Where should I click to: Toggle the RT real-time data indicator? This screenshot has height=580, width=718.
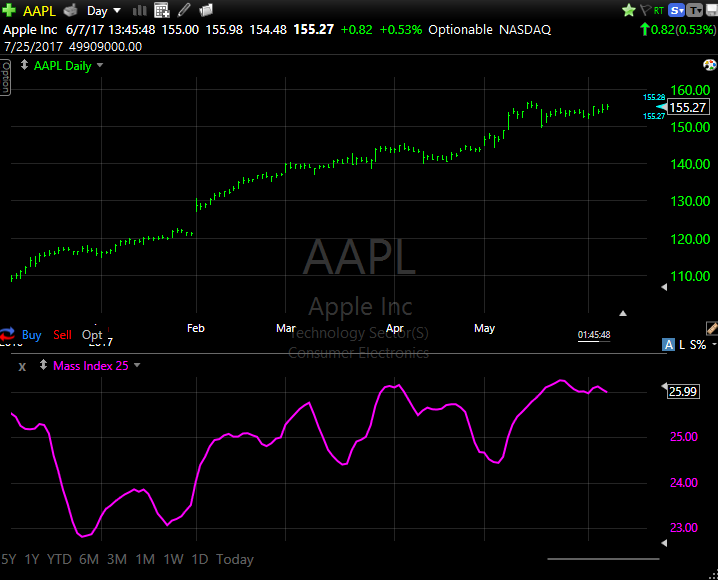tap(659, 11)
